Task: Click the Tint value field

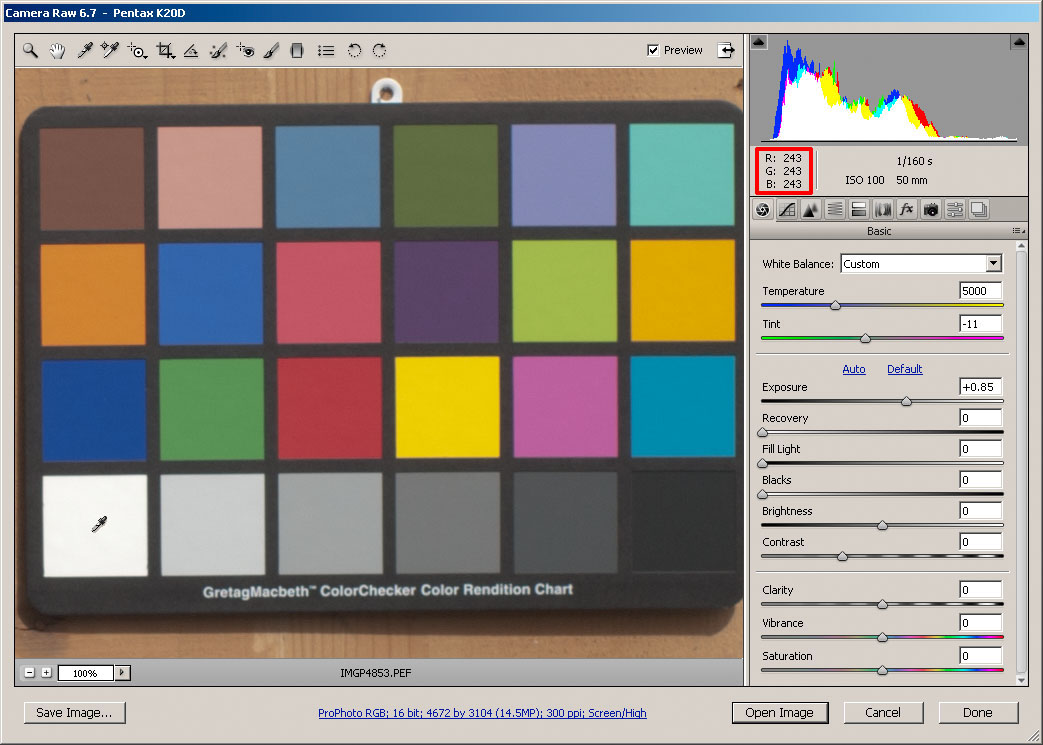Action: pos(980,324)
